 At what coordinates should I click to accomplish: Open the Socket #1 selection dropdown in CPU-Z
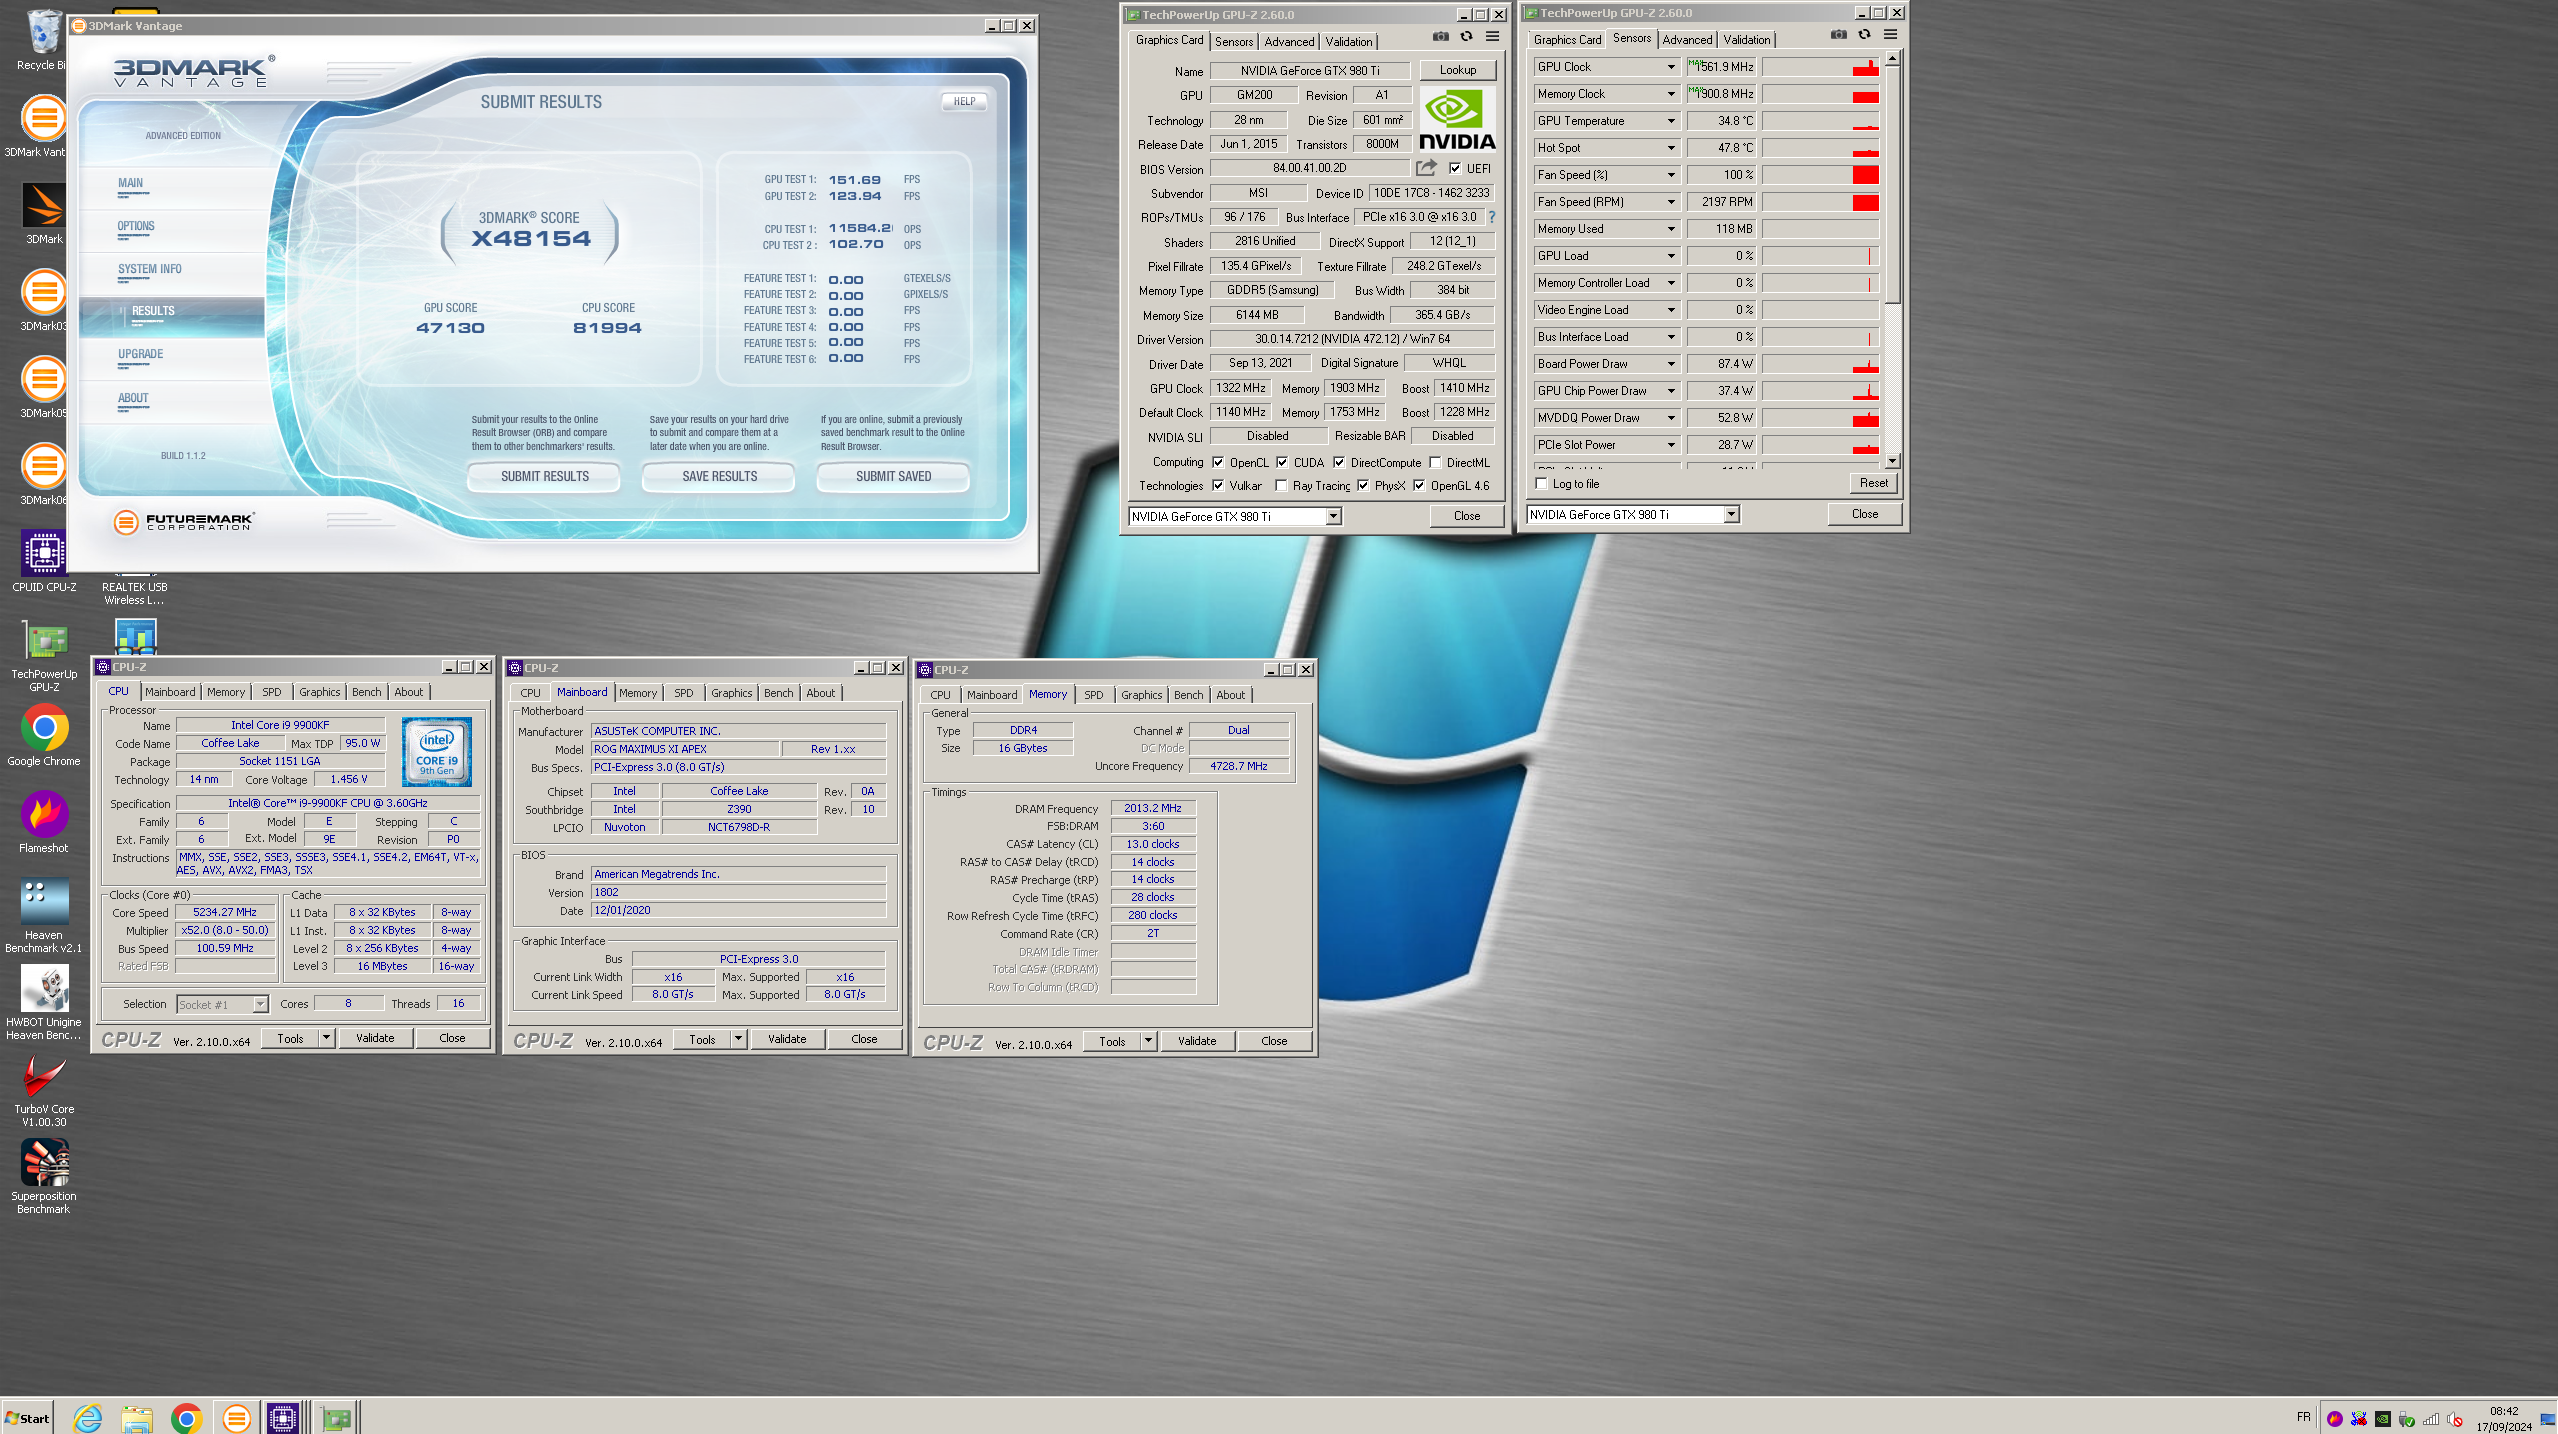260,1005
